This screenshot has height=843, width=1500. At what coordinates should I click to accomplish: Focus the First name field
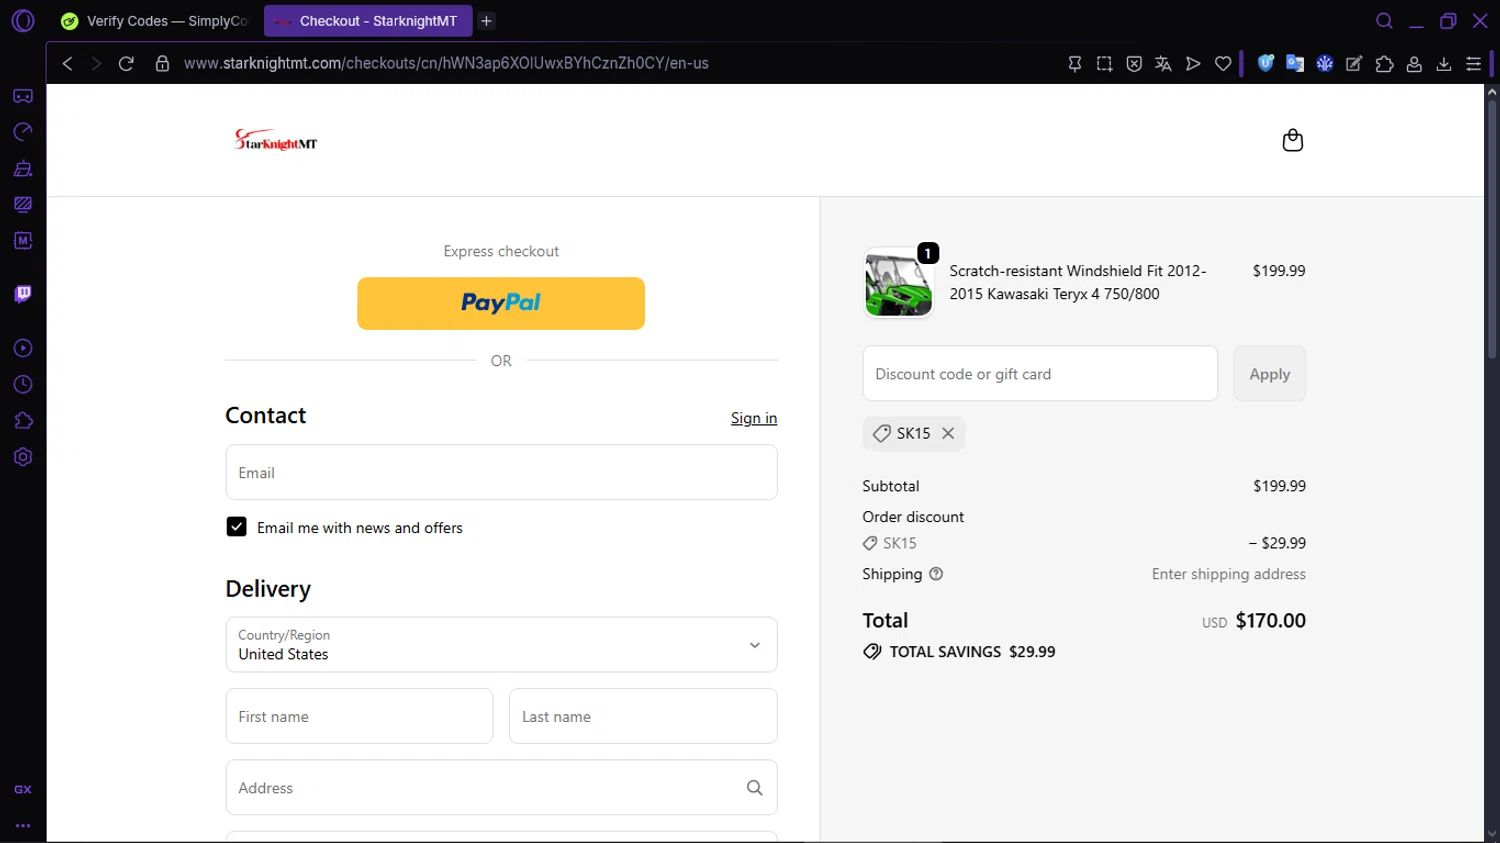point(359,716)
